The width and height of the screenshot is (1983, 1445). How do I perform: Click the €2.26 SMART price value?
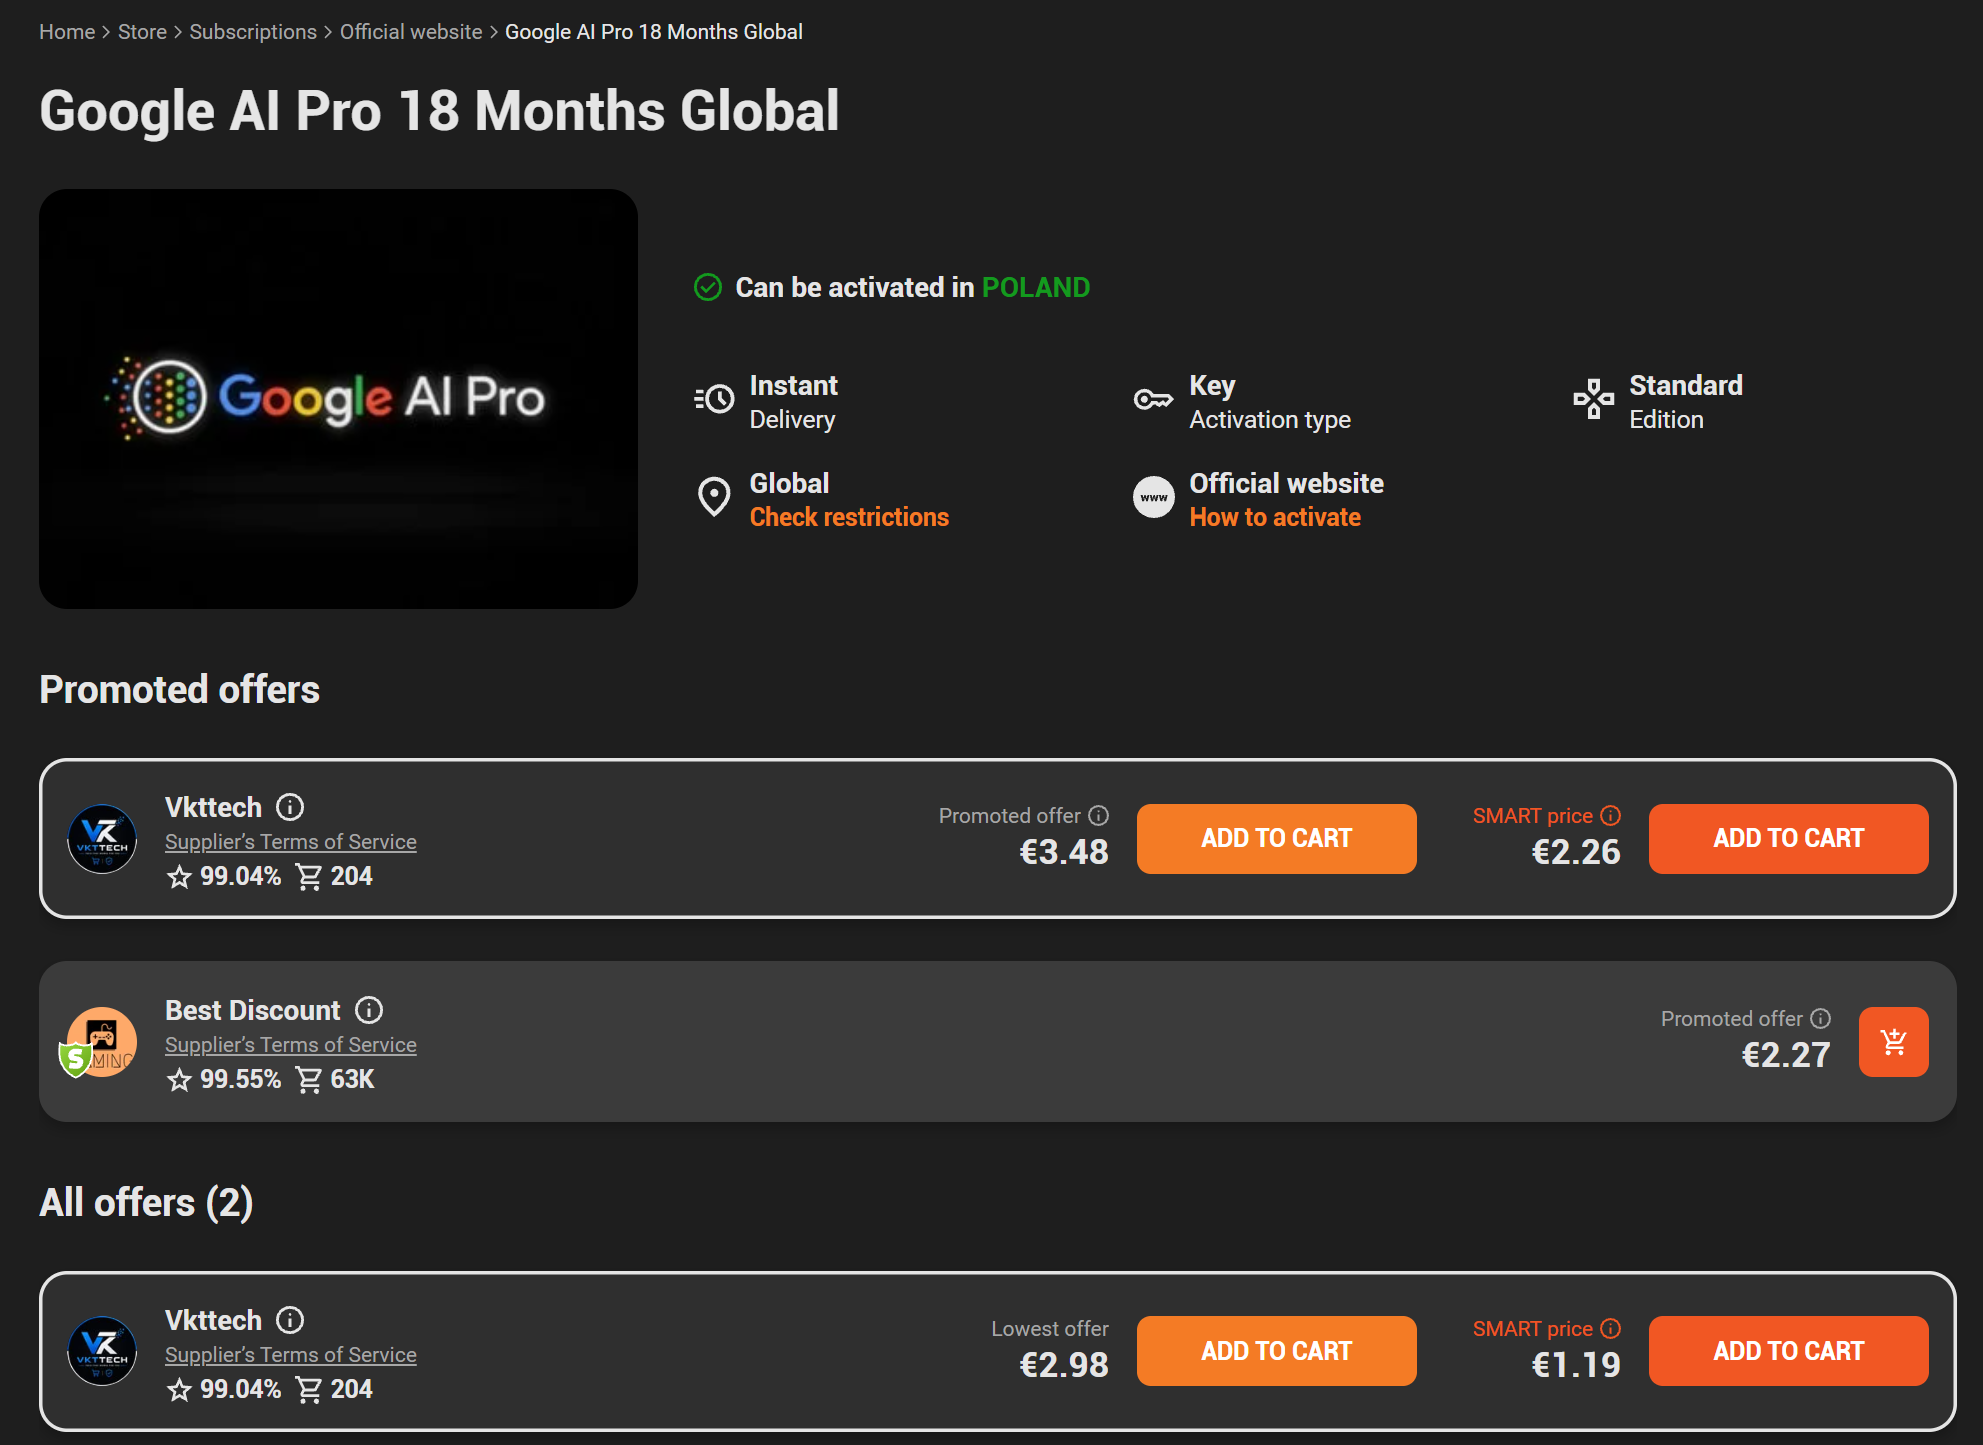click(1576, 852)
